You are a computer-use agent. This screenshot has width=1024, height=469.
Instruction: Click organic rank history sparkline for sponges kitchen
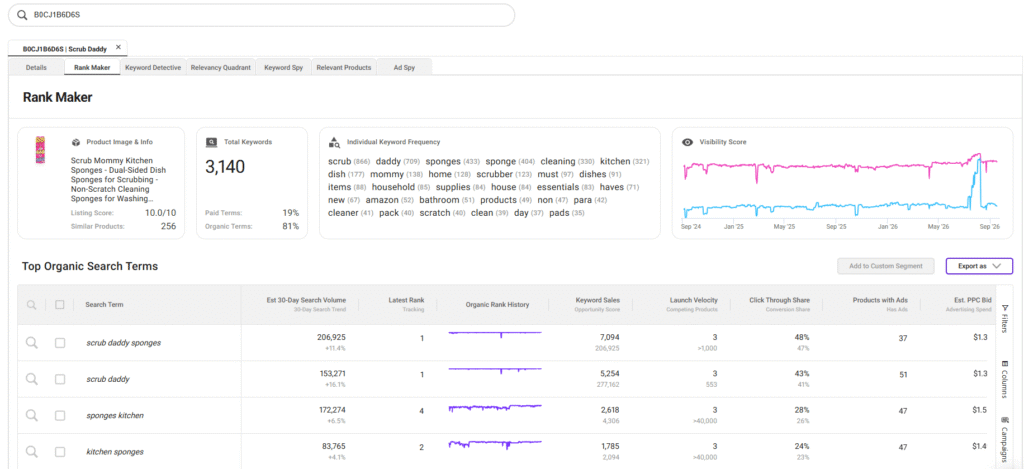(x=495, y=408)
